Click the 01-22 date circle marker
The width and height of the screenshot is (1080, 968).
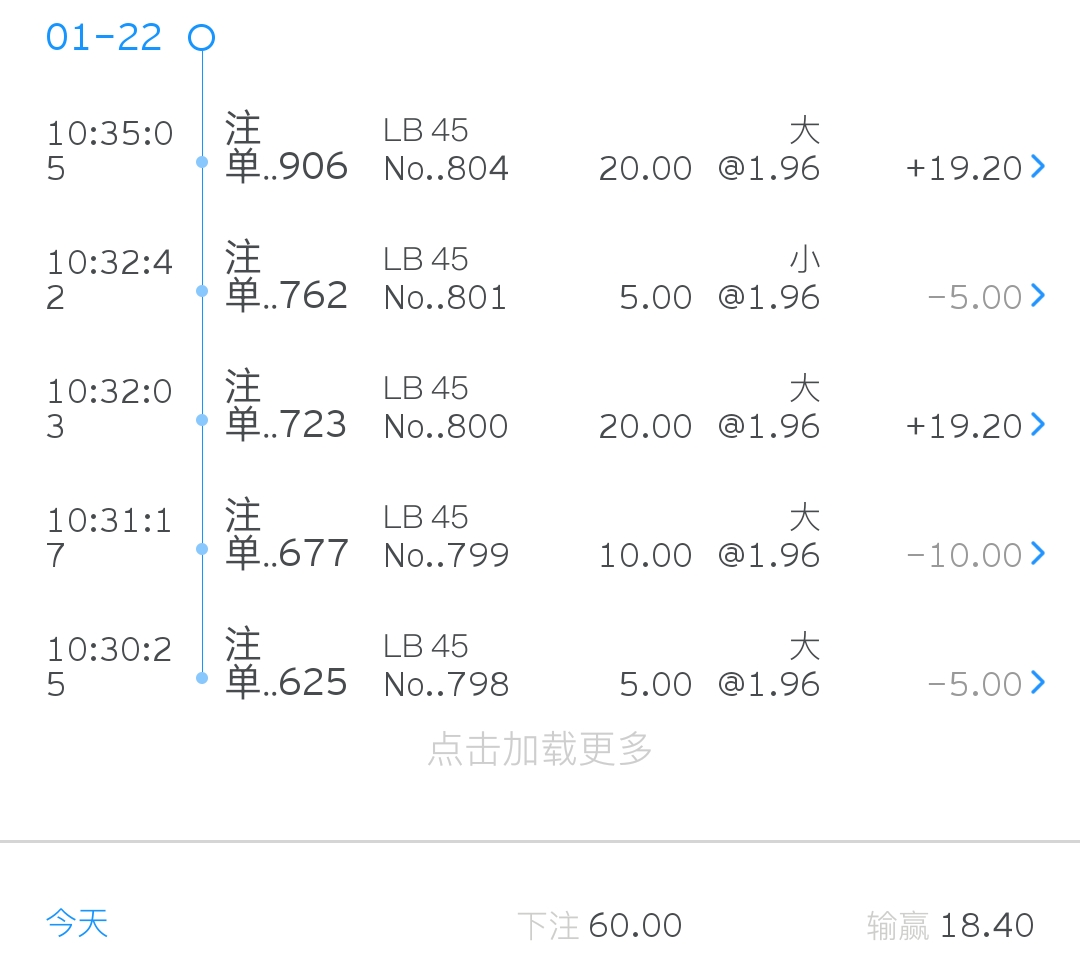[202, 38]
